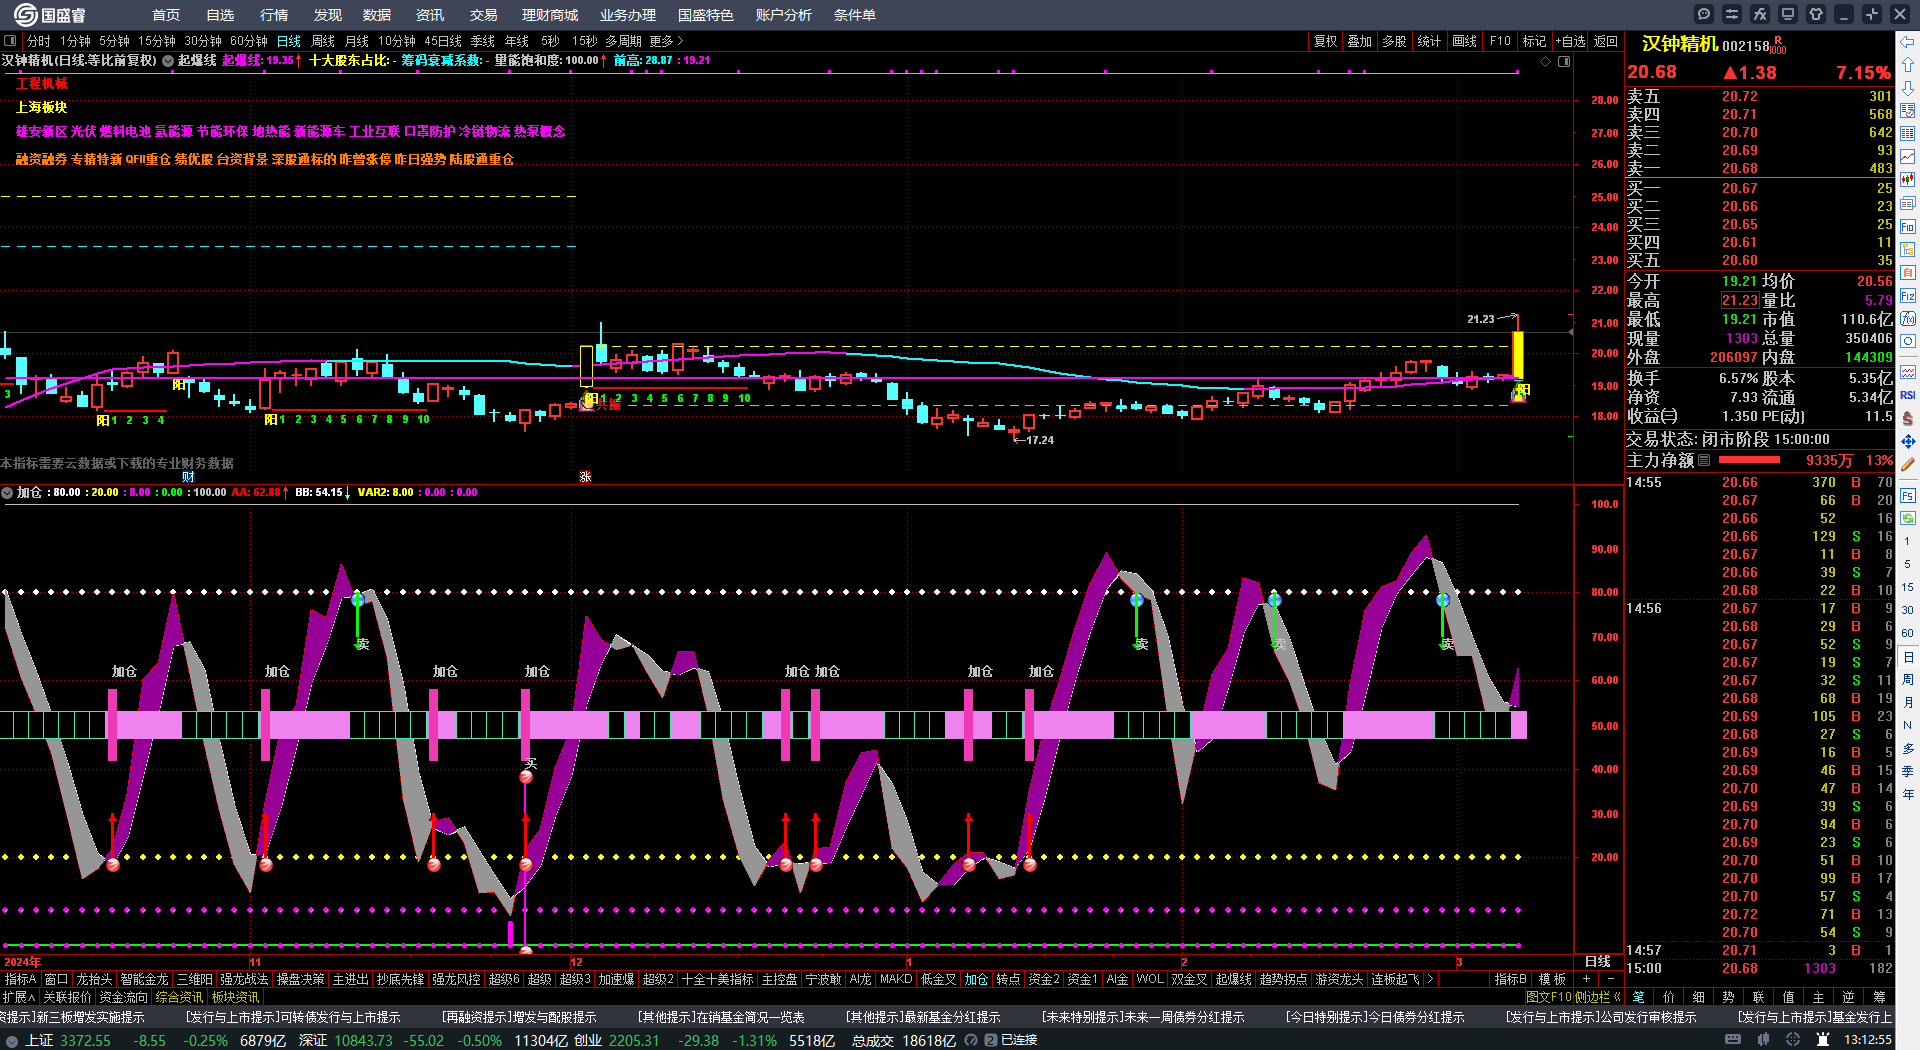The height and width of the screenshot is (1050, 1920).
Task: Click the plus zoom button beside 模板
Action: [x=1587, y=979]
